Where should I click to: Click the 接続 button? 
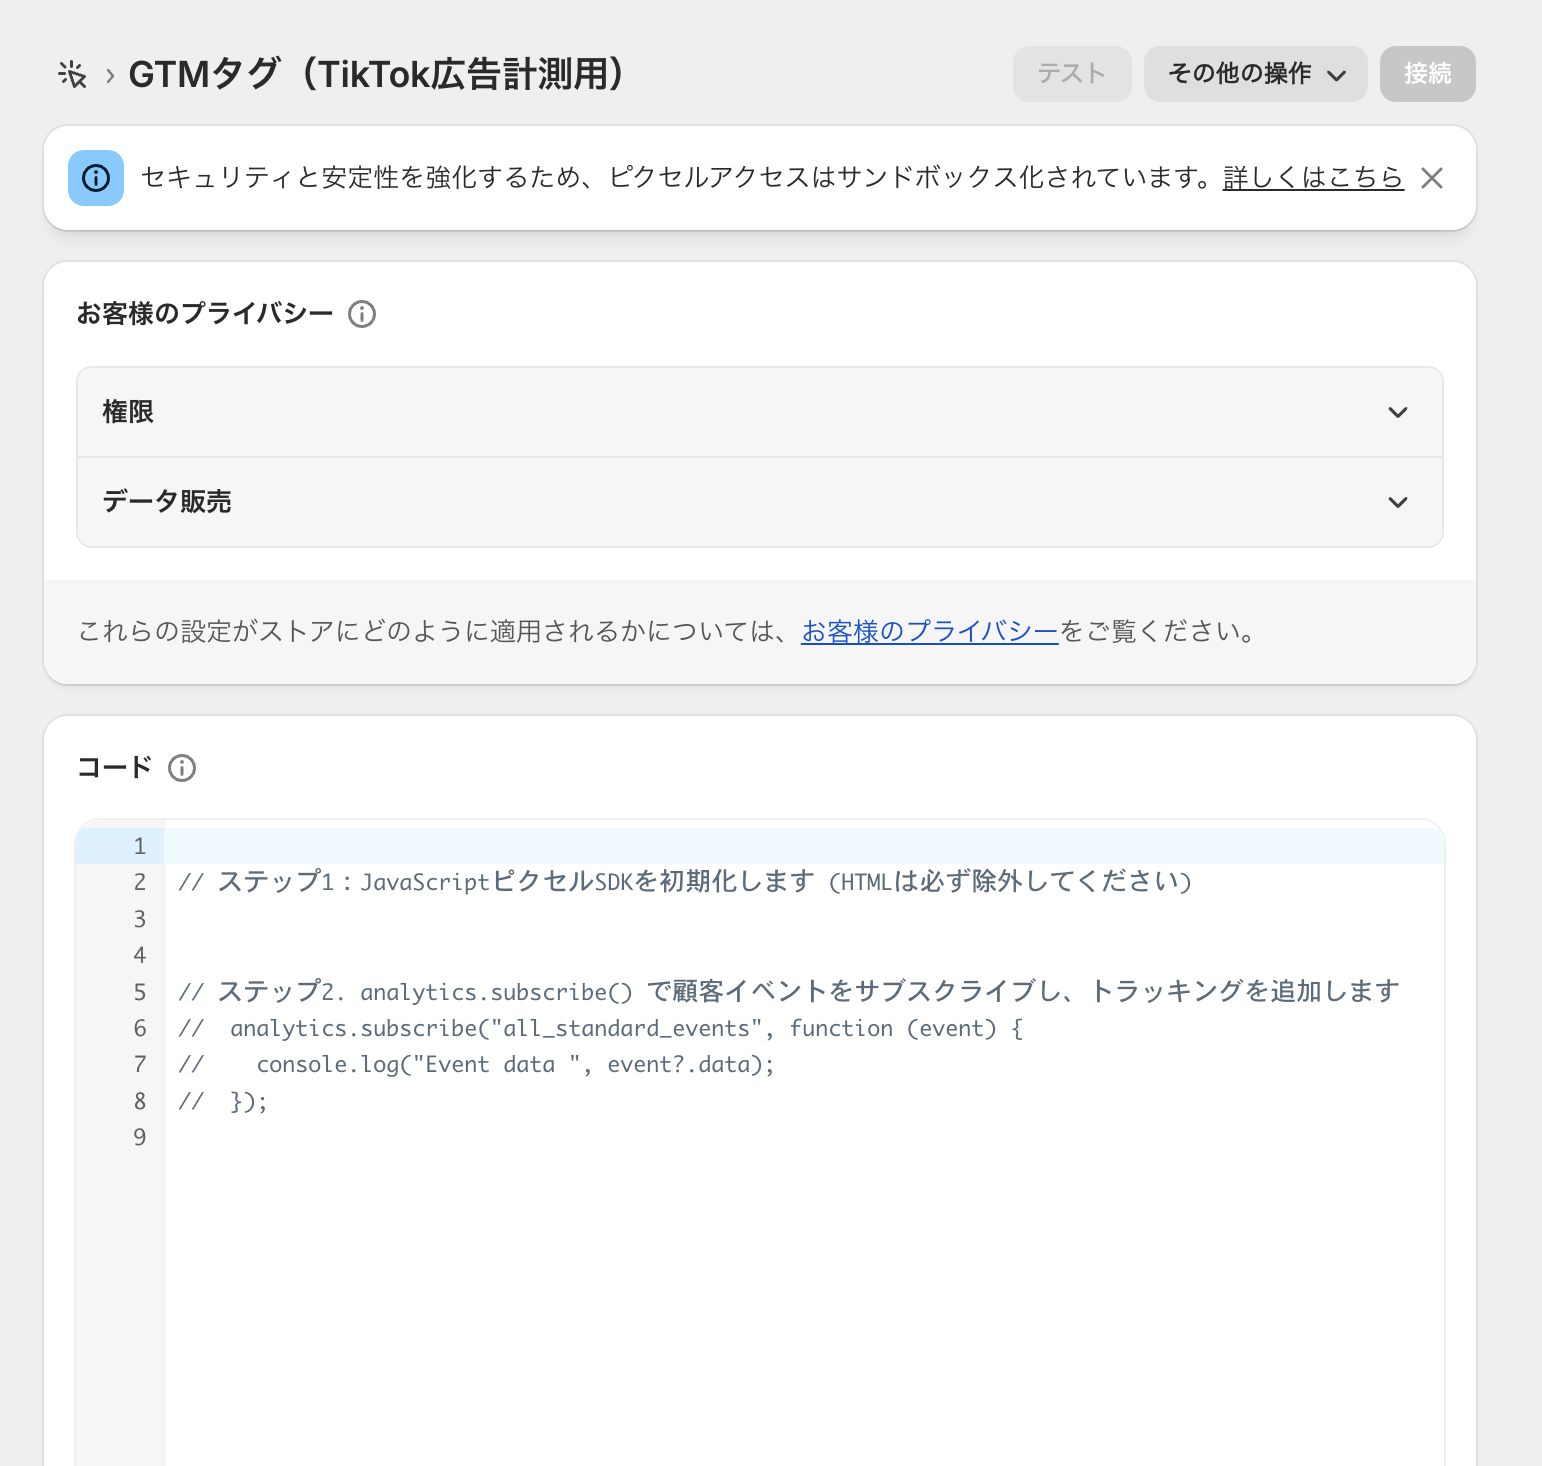point(1428,74)
